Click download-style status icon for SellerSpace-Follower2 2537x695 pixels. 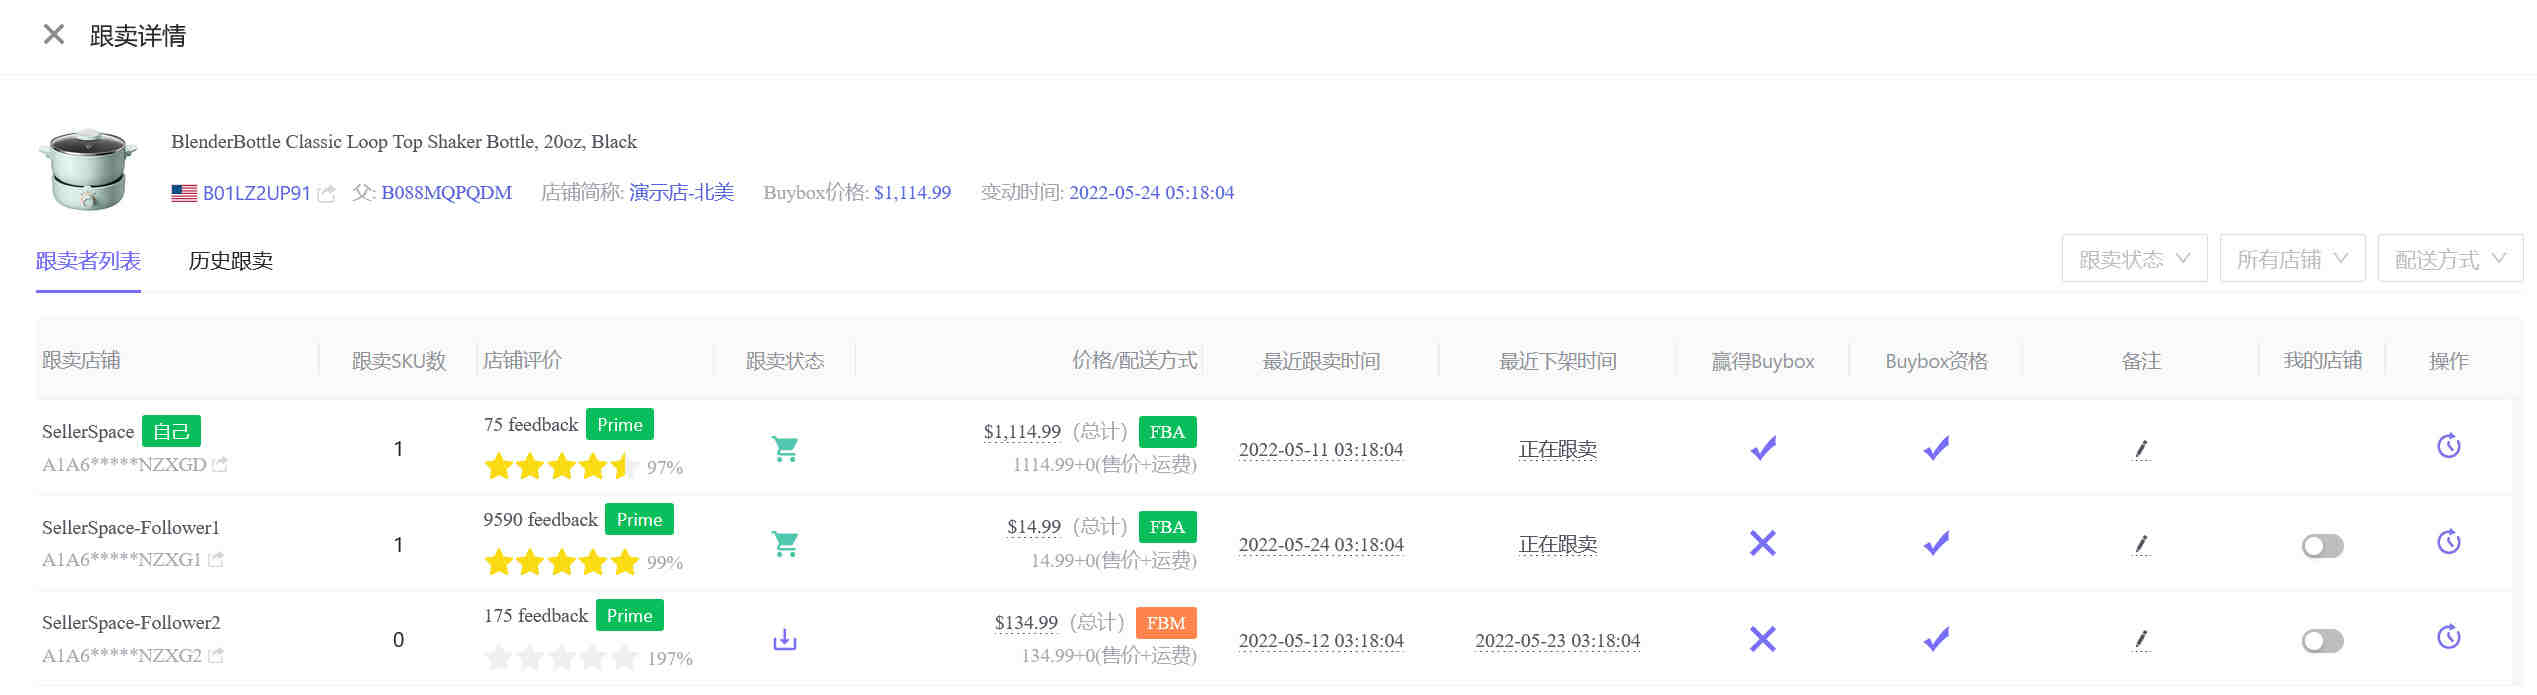coord(785,639)
